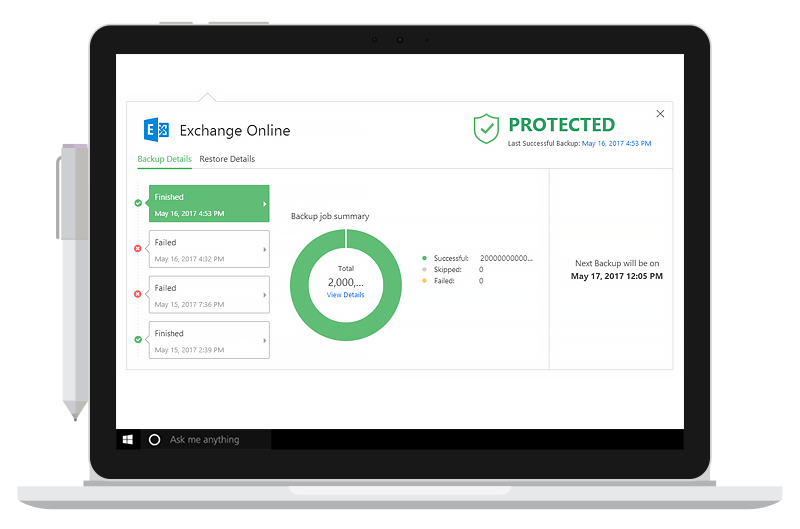Click the orange Failed legend dot
This screenshot has width=800, height=529.
[x=424, y=281]
